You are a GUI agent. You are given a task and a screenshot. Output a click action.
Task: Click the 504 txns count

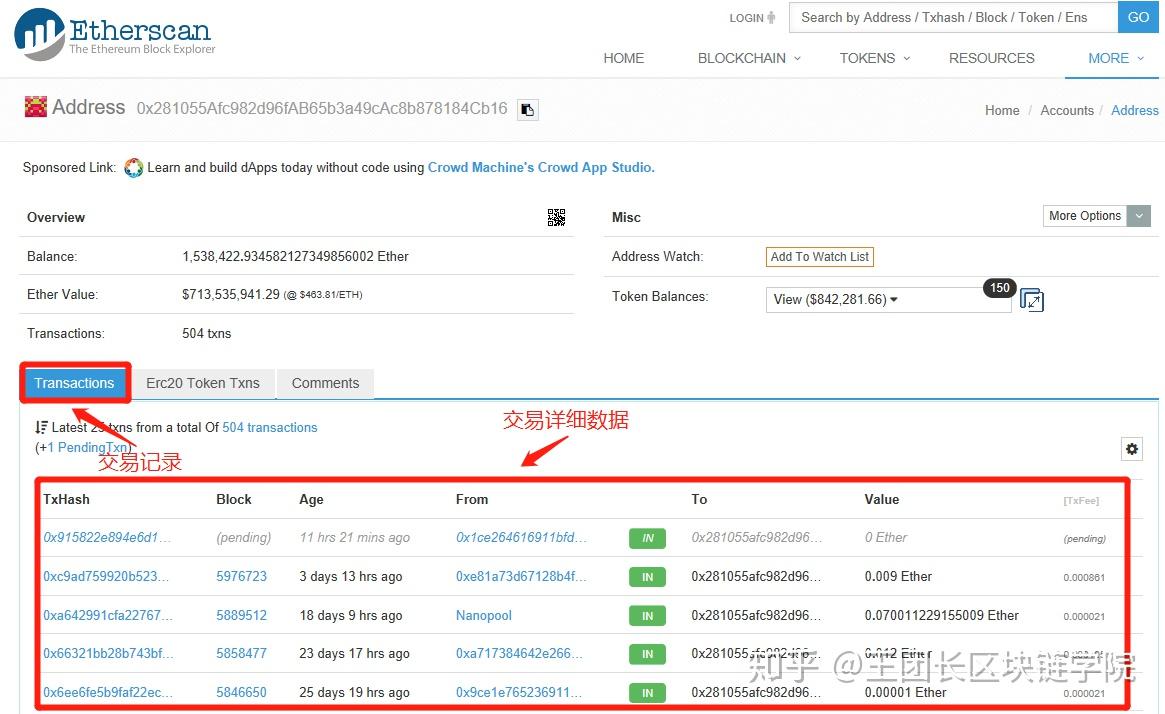pos(207,334)
